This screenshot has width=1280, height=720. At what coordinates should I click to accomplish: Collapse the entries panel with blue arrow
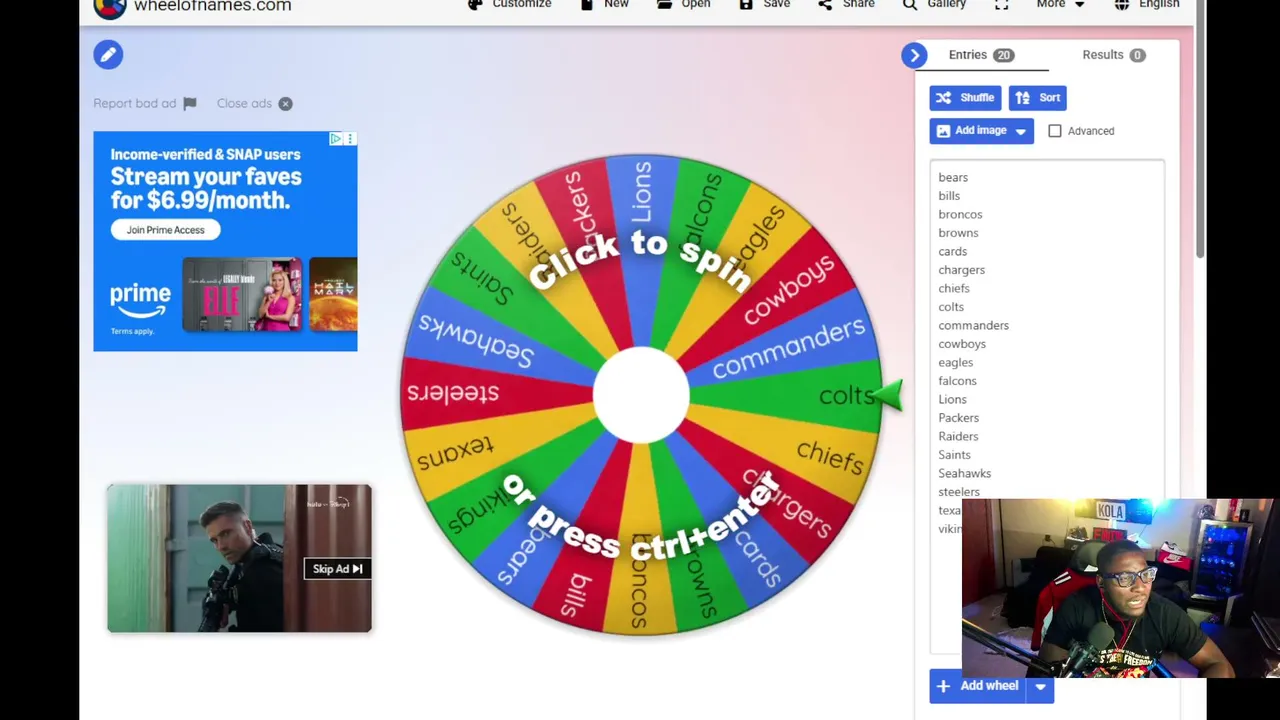coord(914,55)
